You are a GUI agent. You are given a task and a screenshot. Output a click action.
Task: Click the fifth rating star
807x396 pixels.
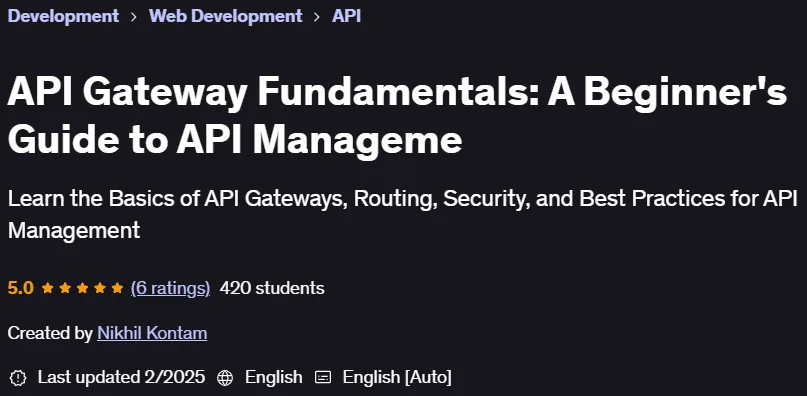coord(117,288)
